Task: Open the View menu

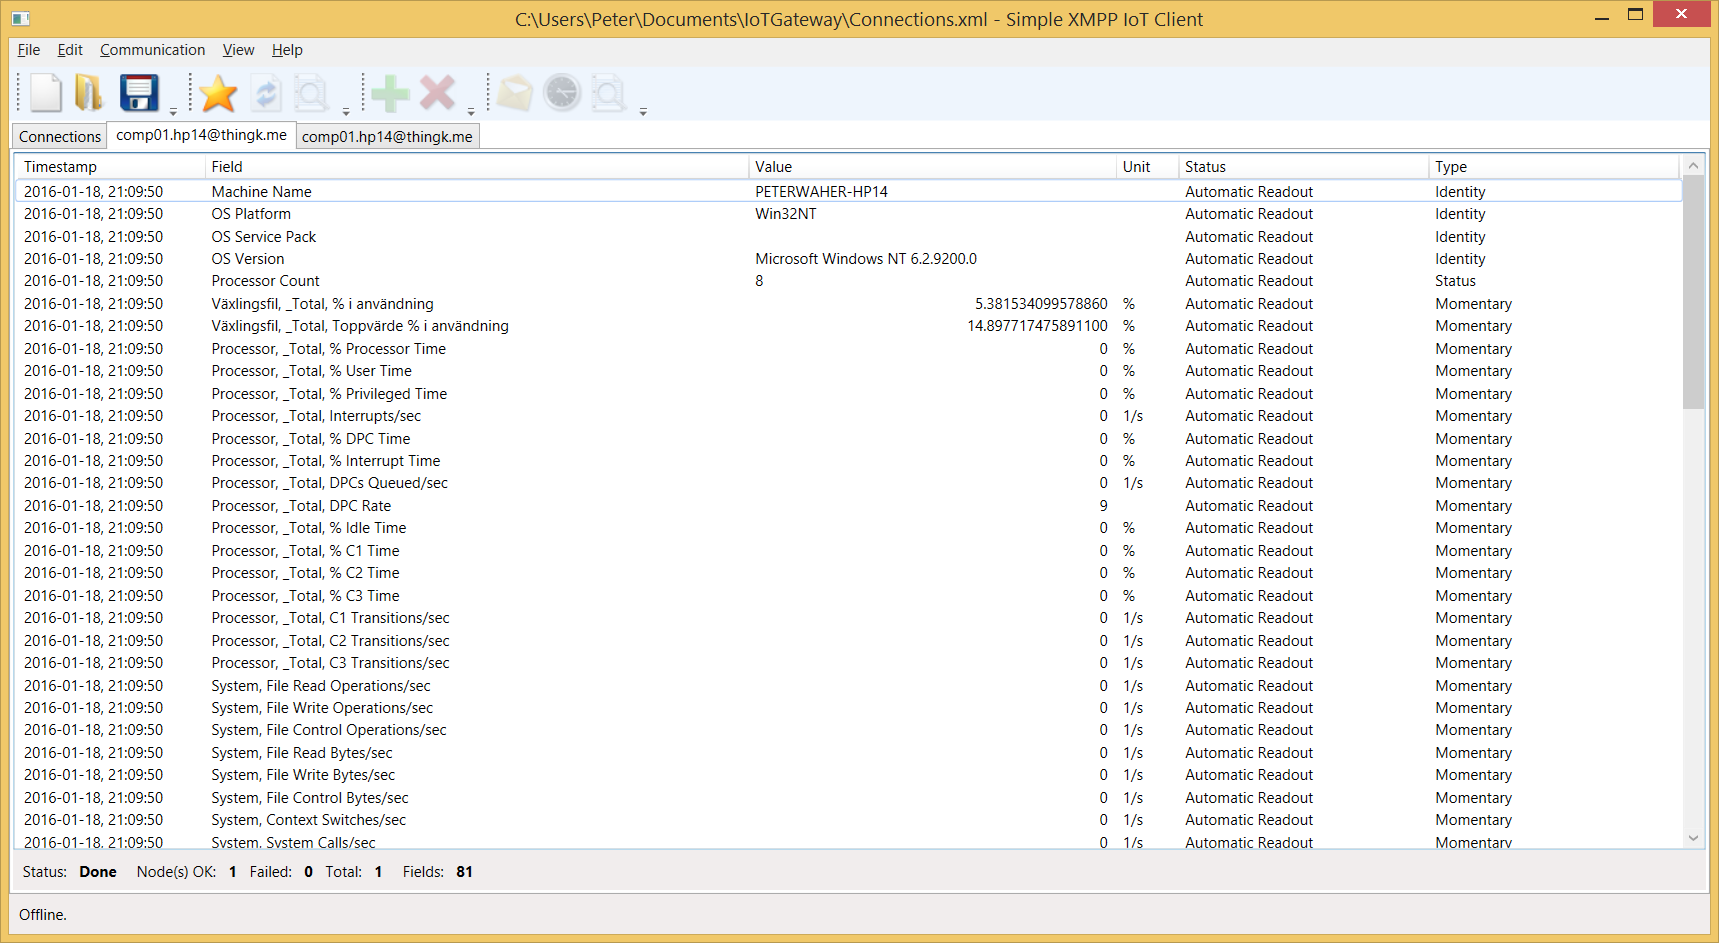Action: pyautogui.click(x=238, y=50)
